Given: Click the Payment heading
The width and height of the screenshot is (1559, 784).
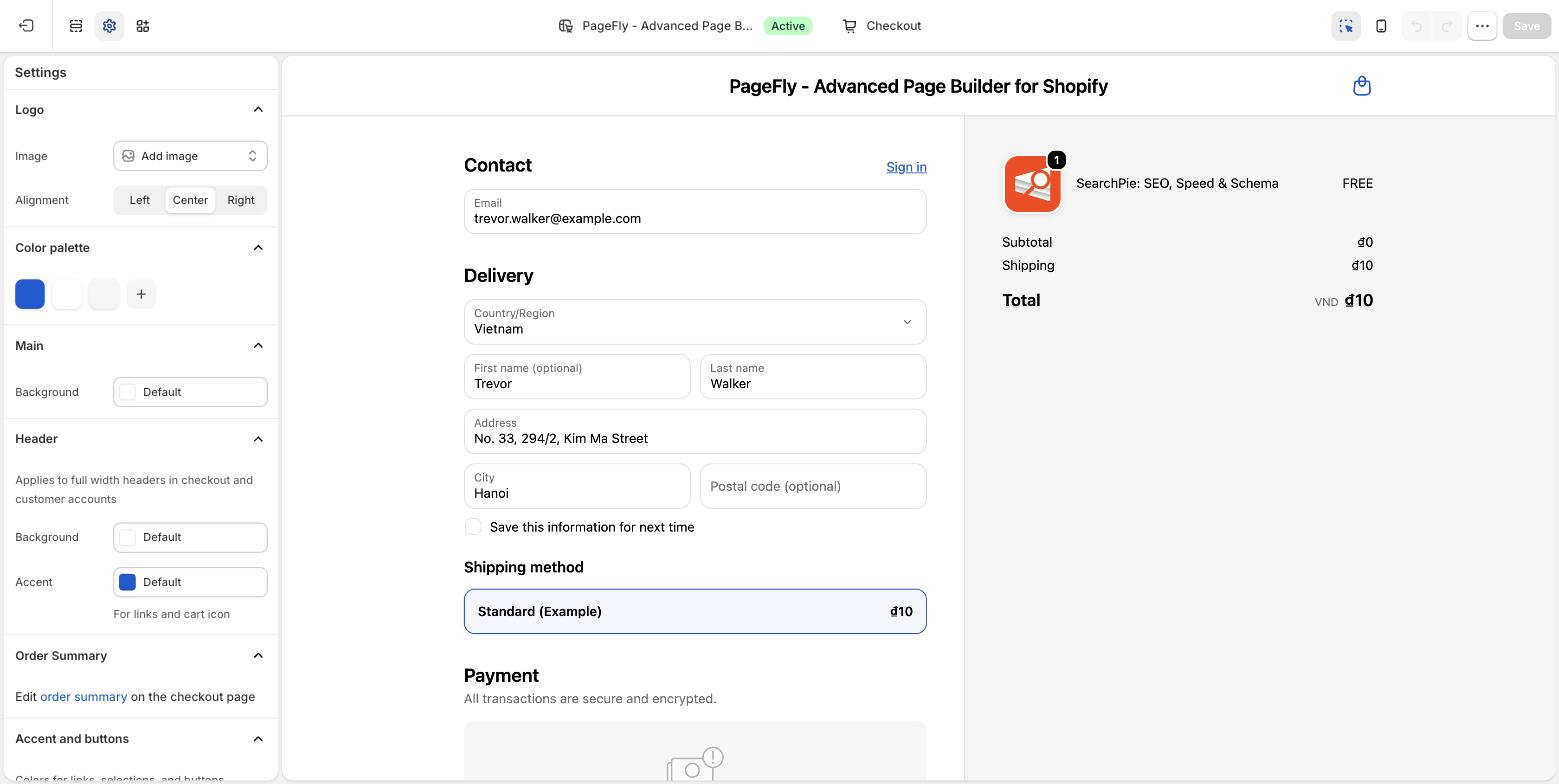Looking at the screenshot, I should pyautogui.click(x=501, y=676).
